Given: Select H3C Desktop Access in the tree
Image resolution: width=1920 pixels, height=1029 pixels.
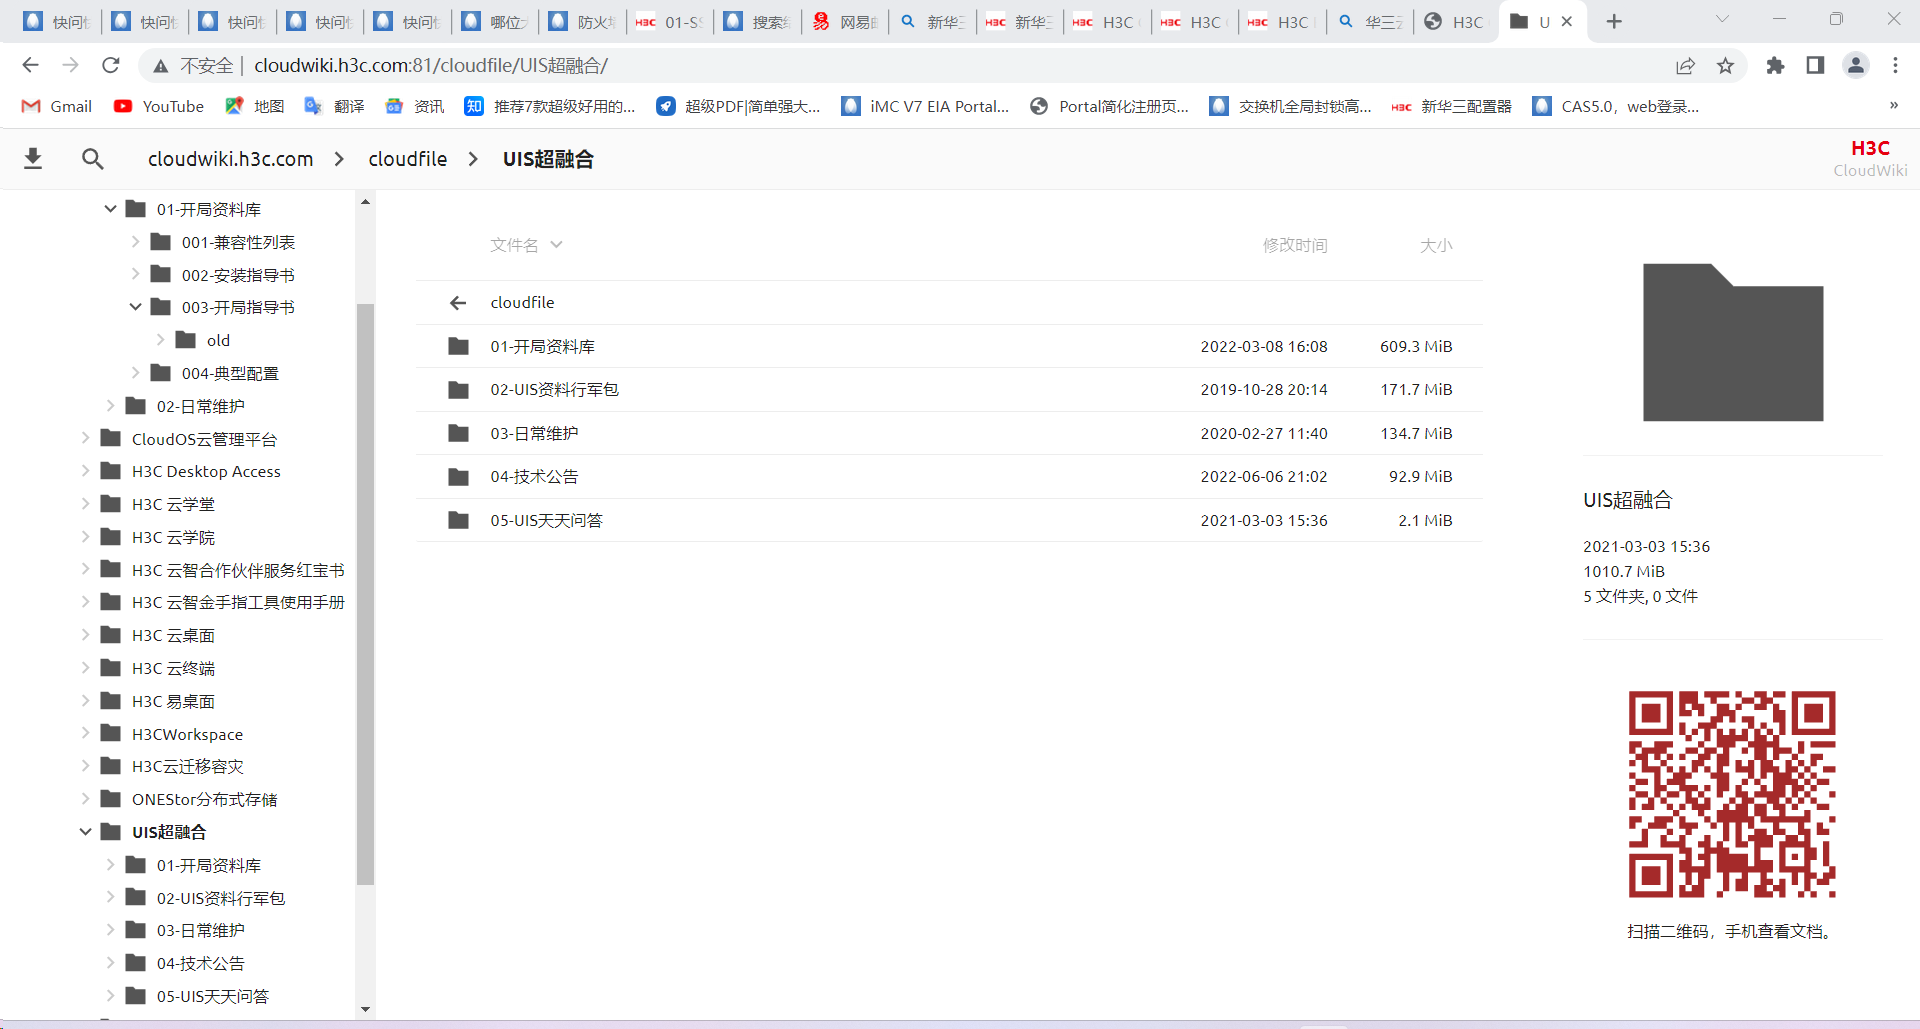Looking at the screenshot, I should (206, 471).
